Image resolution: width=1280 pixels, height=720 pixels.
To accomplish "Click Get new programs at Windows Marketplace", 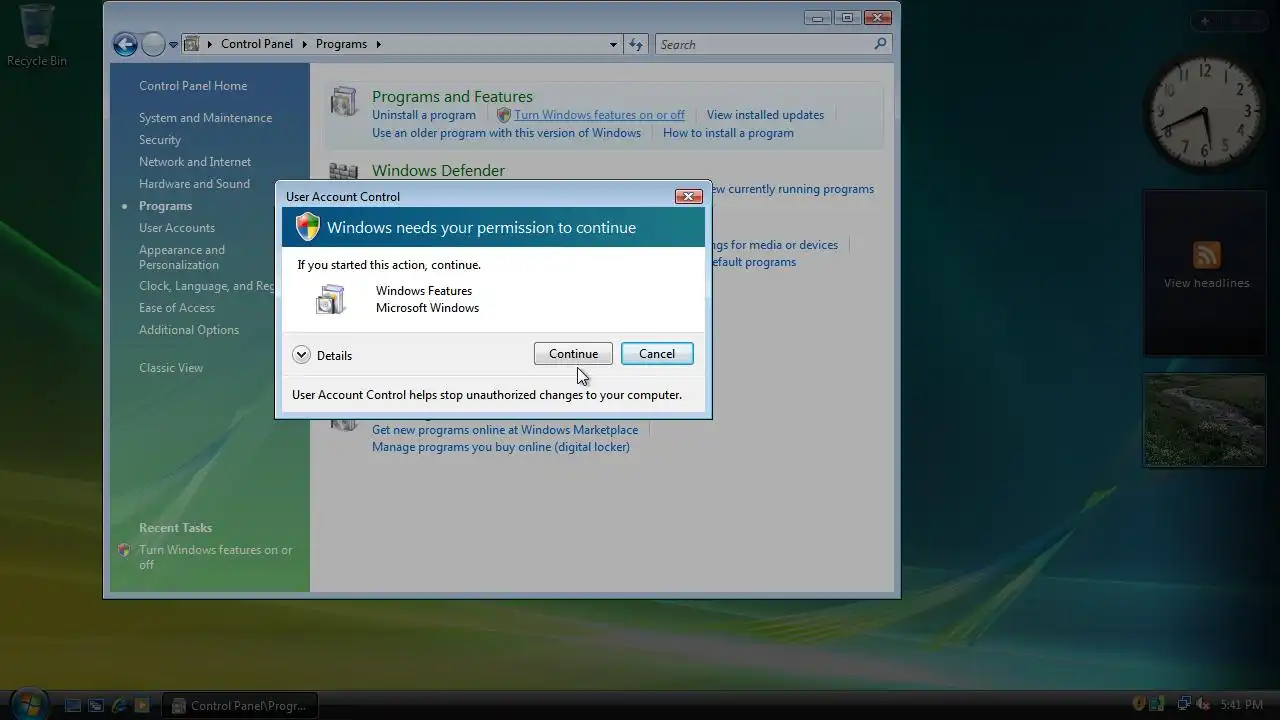I will point(505,430).
